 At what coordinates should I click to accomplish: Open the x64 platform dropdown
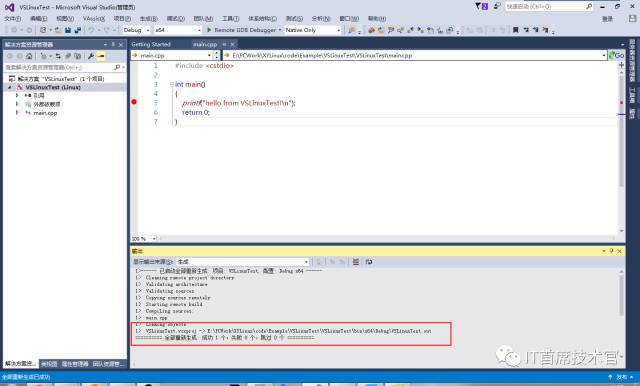tap(178, 30)
